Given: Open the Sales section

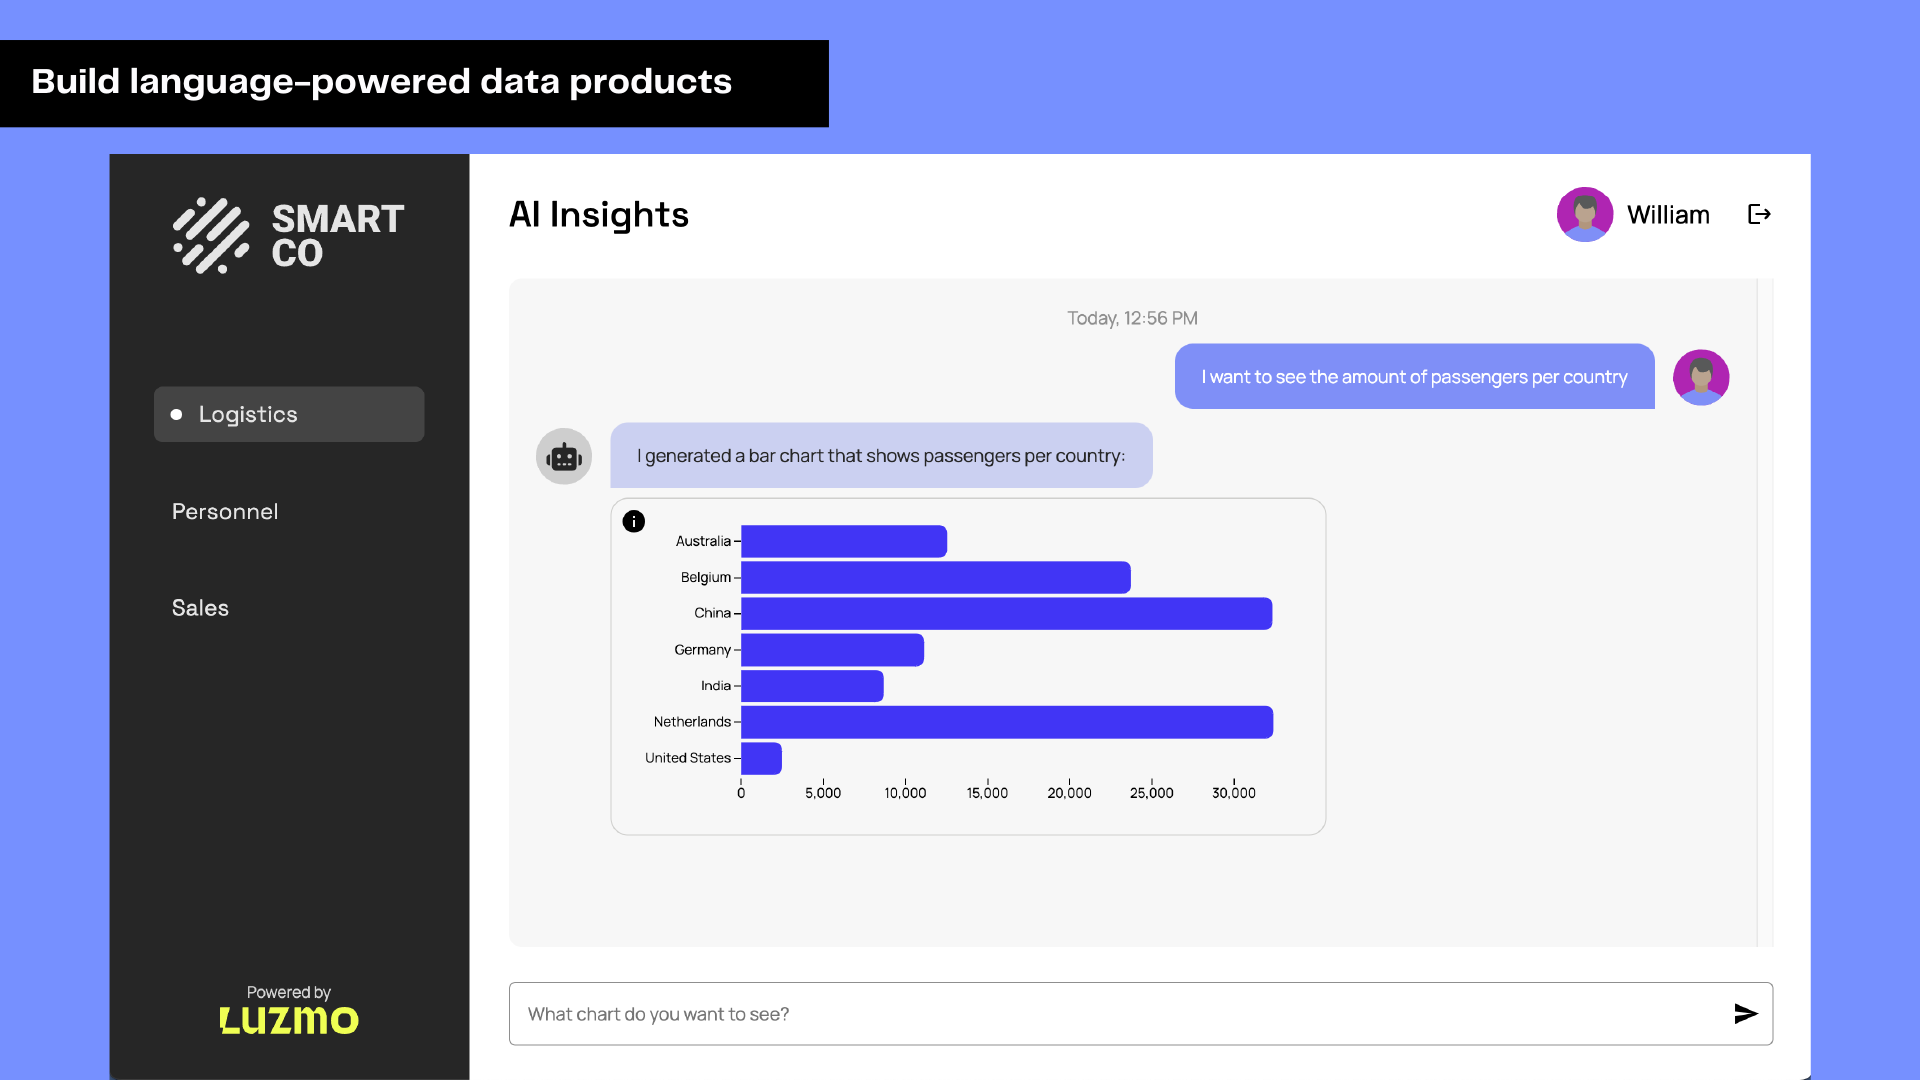Looking at the screenshot, I should tap(200, 608).
